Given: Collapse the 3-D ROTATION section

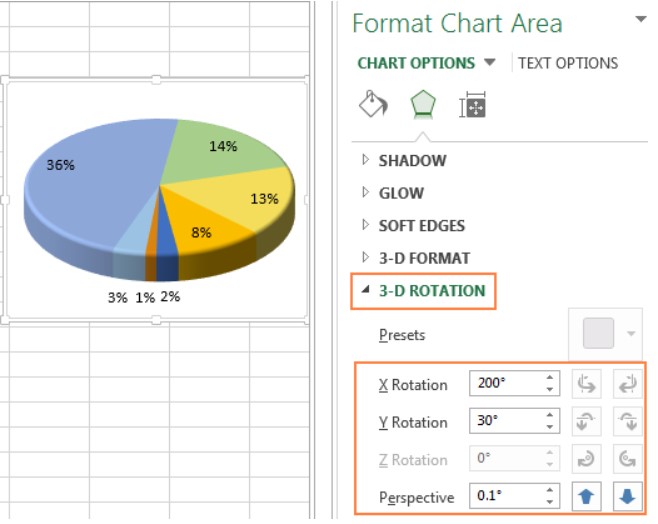Looking at the screenshot, I should coord(366,289).
